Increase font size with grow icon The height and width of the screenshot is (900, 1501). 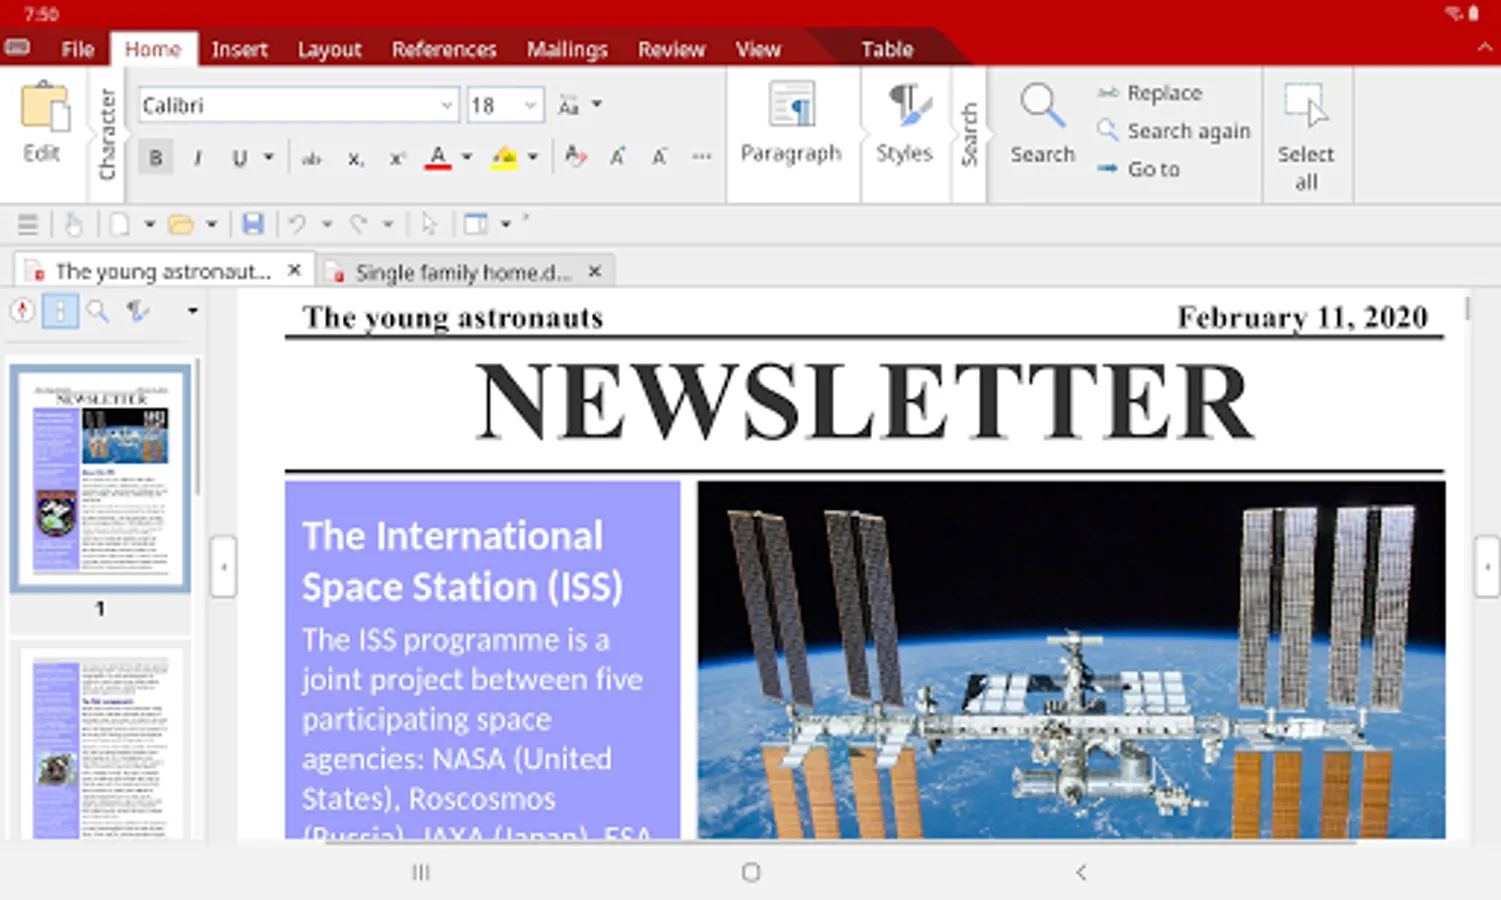(618, 157)
